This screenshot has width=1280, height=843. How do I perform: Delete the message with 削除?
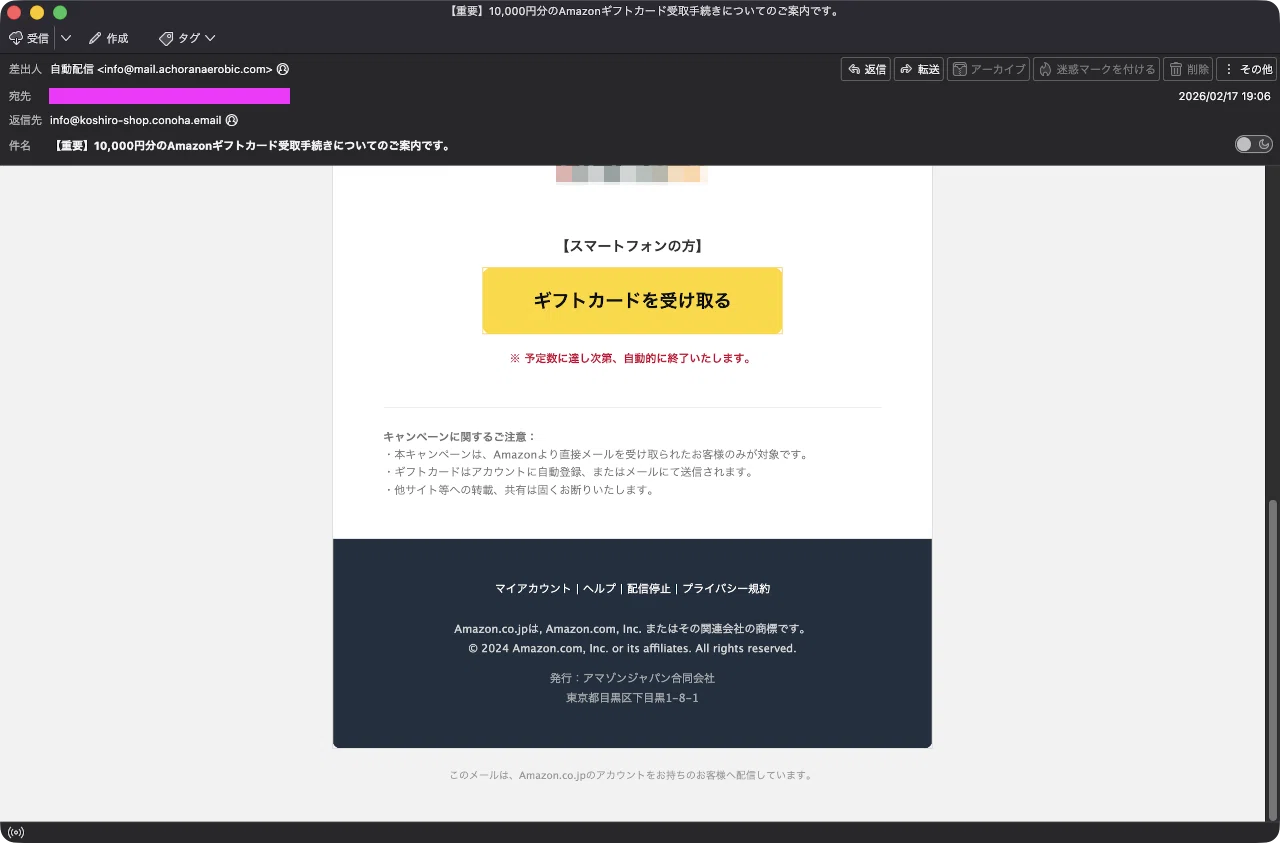[x=1188, y=69]
